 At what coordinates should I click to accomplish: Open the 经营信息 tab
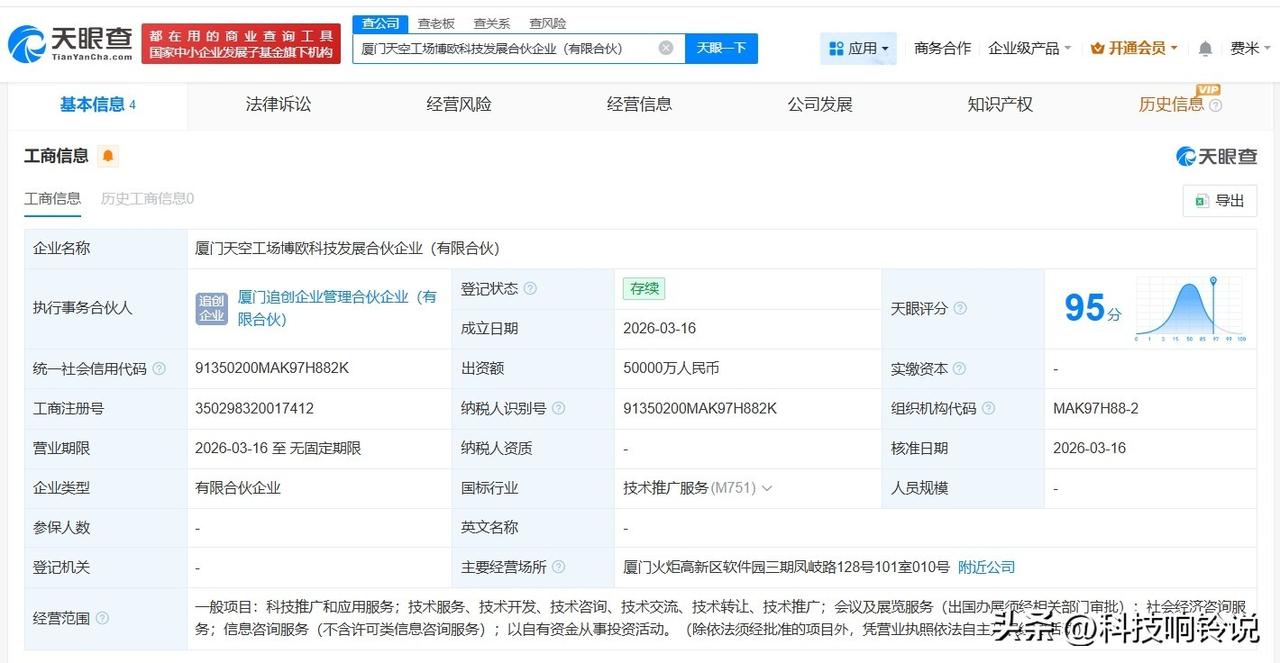tap(639, 104)
